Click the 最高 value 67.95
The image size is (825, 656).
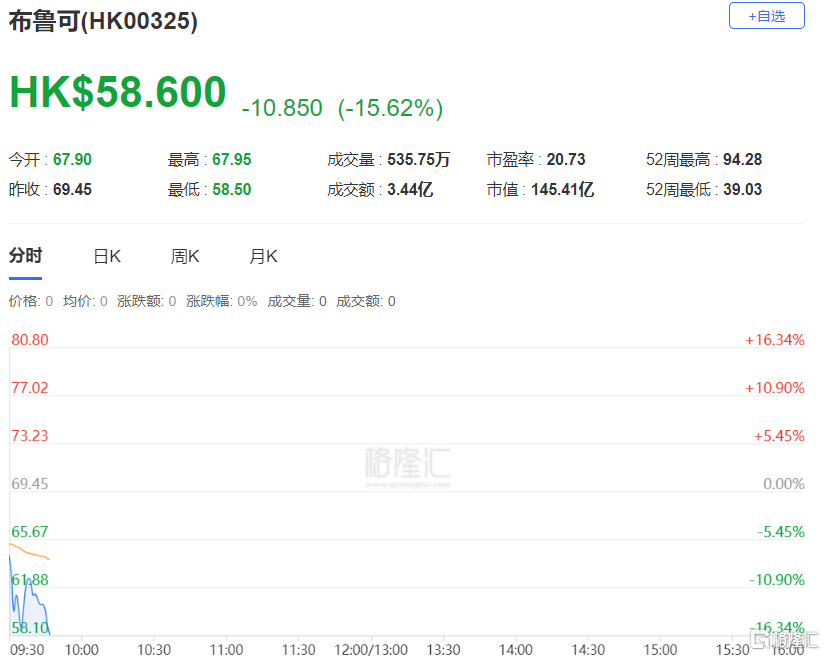(232, 159)
